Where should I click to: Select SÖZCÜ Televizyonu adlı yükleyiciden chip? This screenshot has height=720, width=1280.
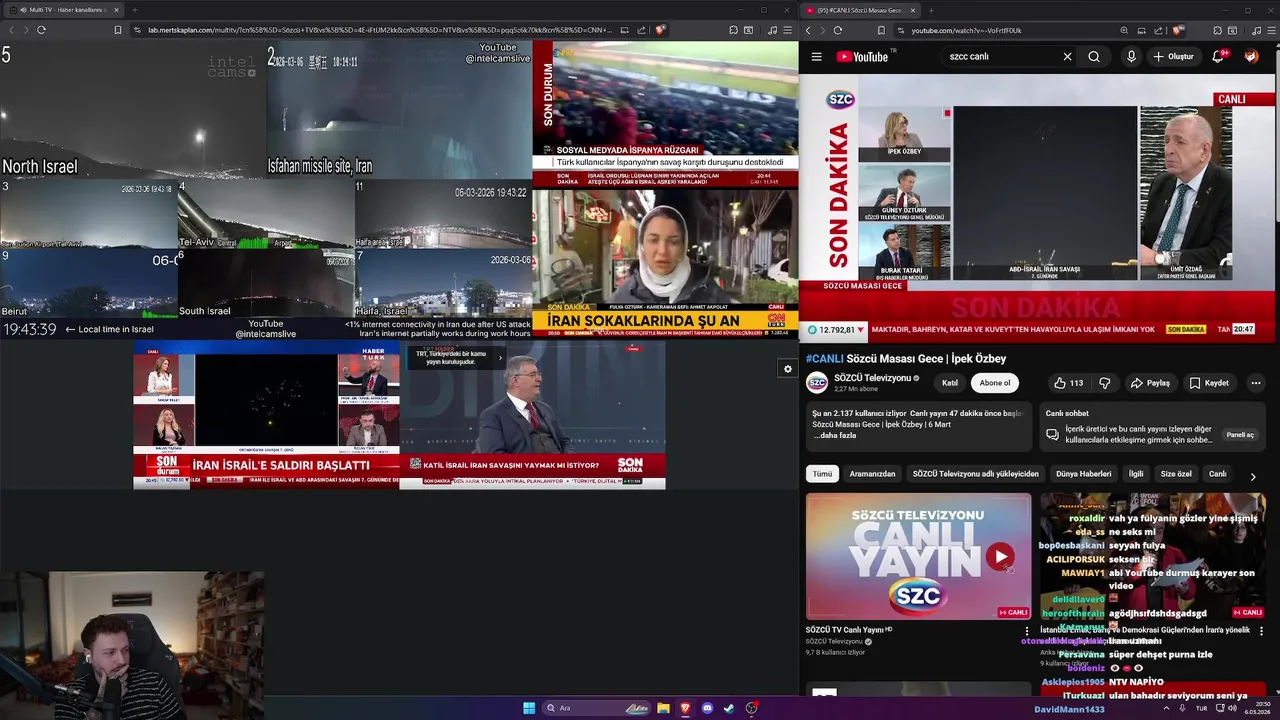click(x=975, y=474)
